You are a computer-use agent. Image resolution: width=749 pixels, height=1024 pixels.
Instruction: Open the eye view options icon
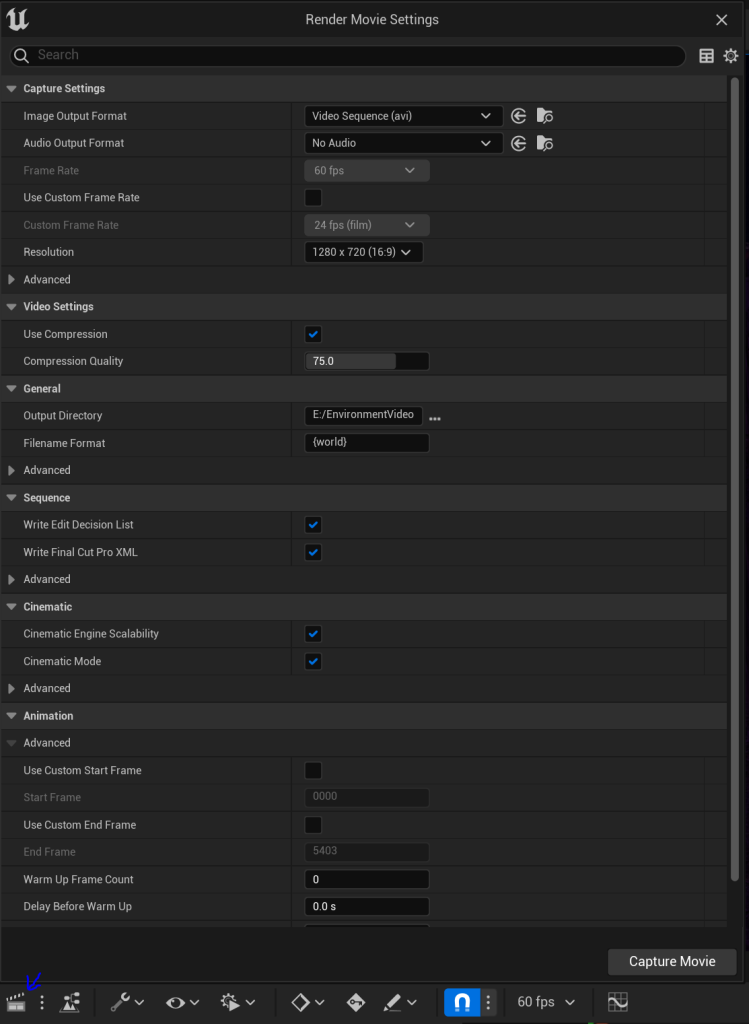(x=182, y=1002)
